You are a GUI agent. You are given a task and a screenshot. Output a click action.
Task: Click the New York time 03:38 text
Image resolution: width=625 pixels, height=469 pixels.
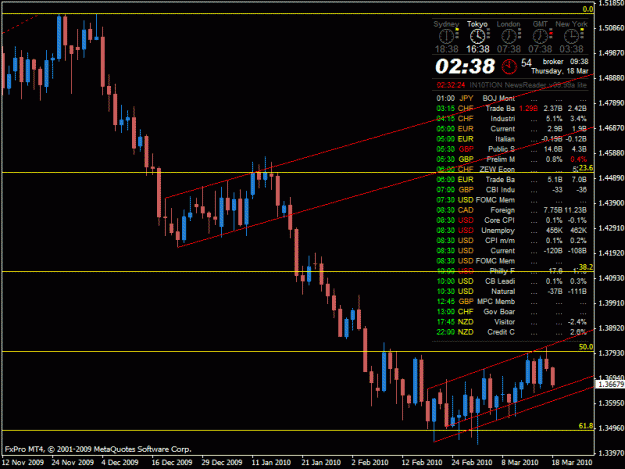tap(571, 49)
